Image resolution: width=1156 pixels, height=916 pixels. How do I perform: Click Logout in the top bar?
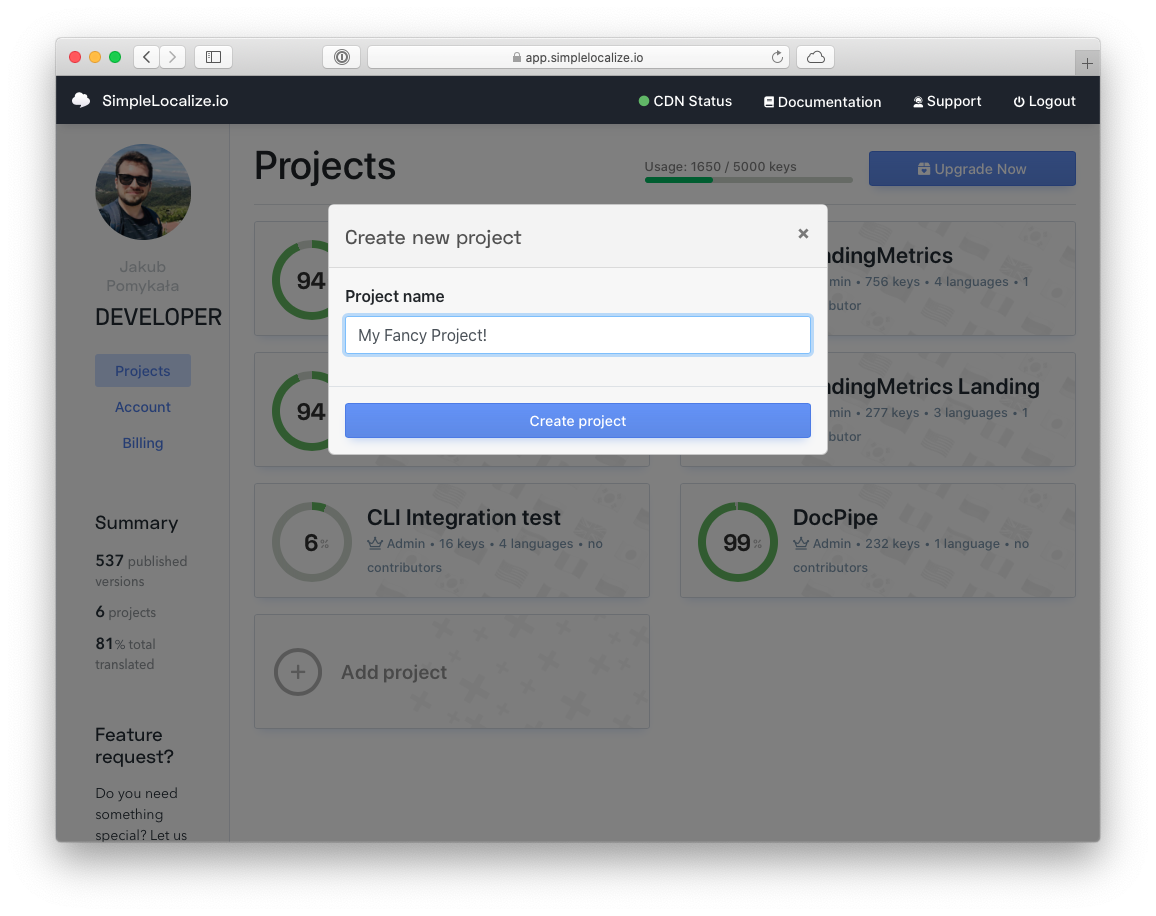coord(1044,101)
